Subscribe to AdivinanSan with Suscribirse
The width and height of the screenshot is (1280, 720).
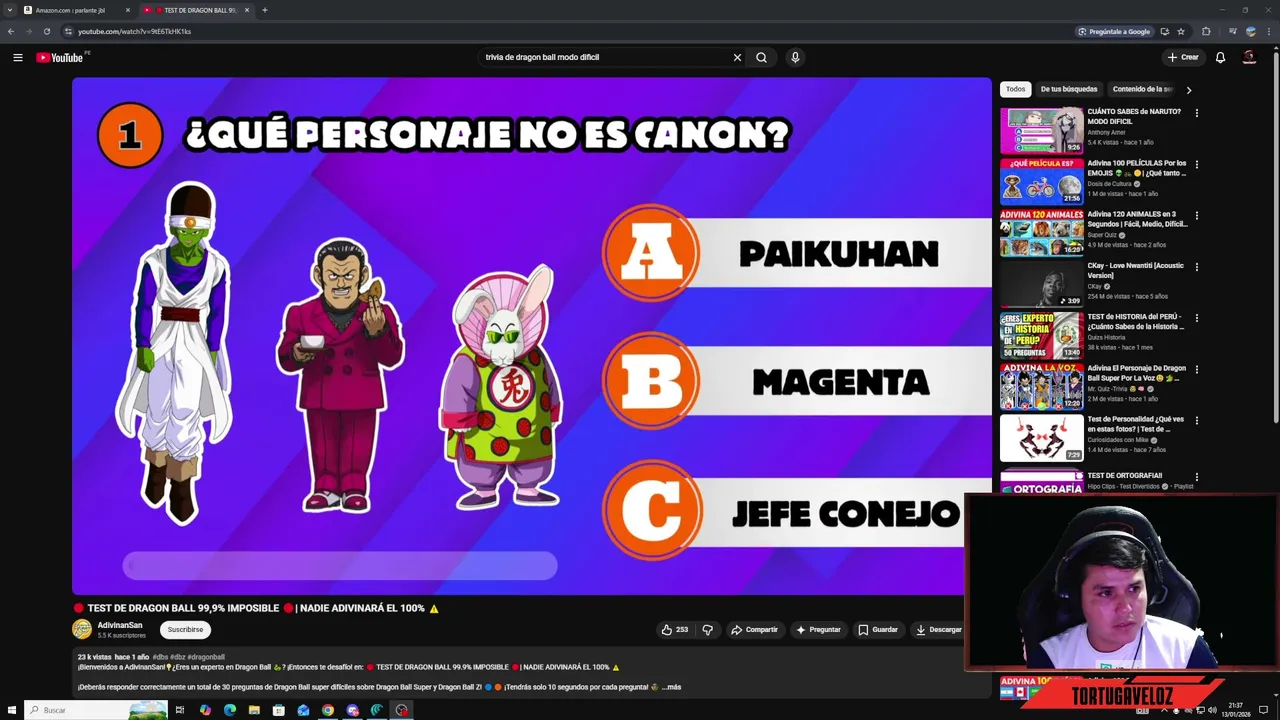click(185, 629)
